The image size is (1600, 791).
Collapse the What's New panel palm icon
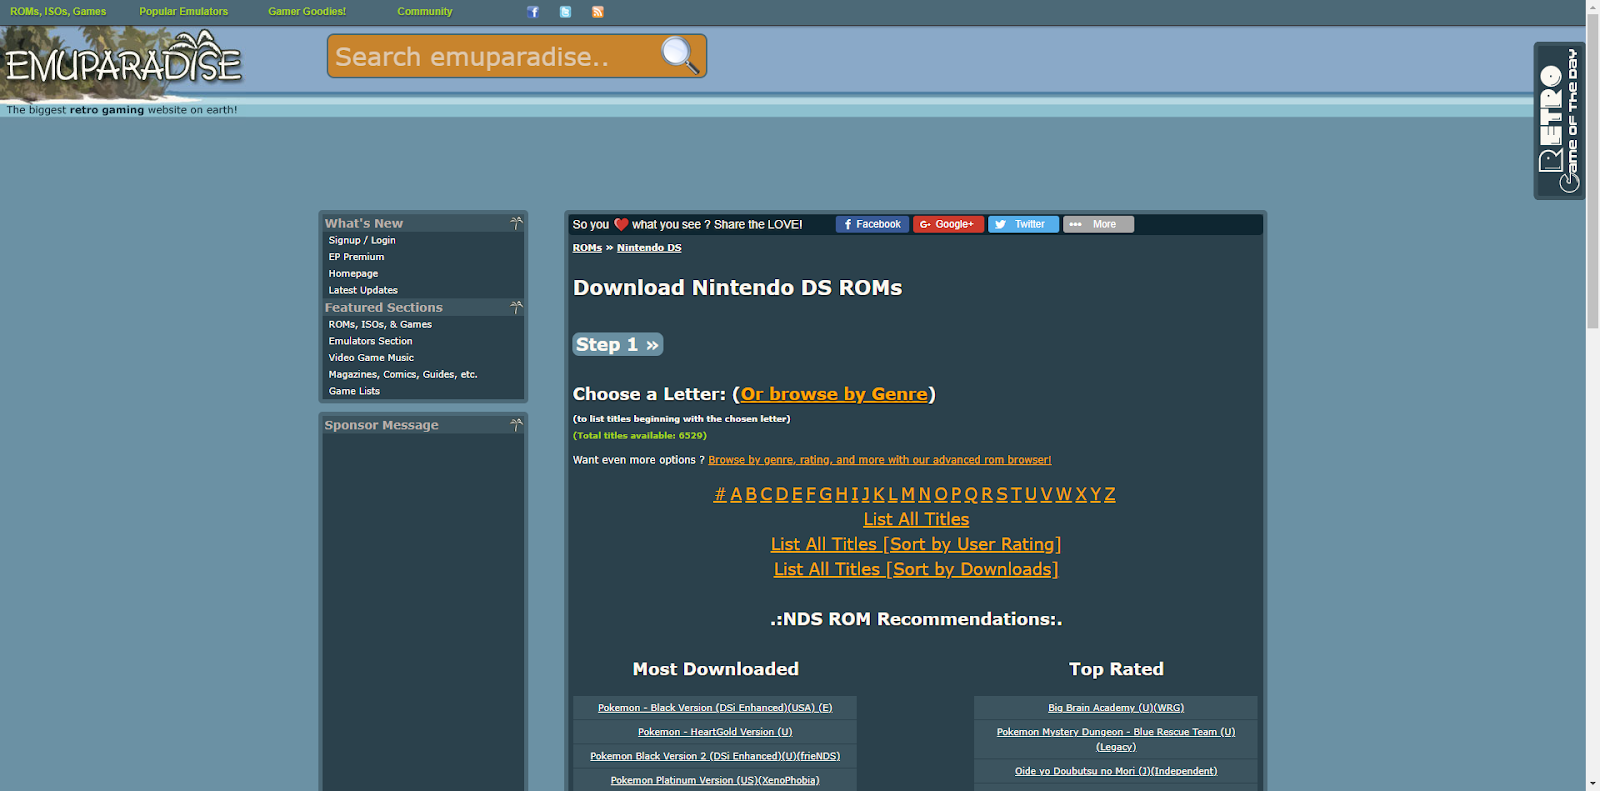[516, 223]
